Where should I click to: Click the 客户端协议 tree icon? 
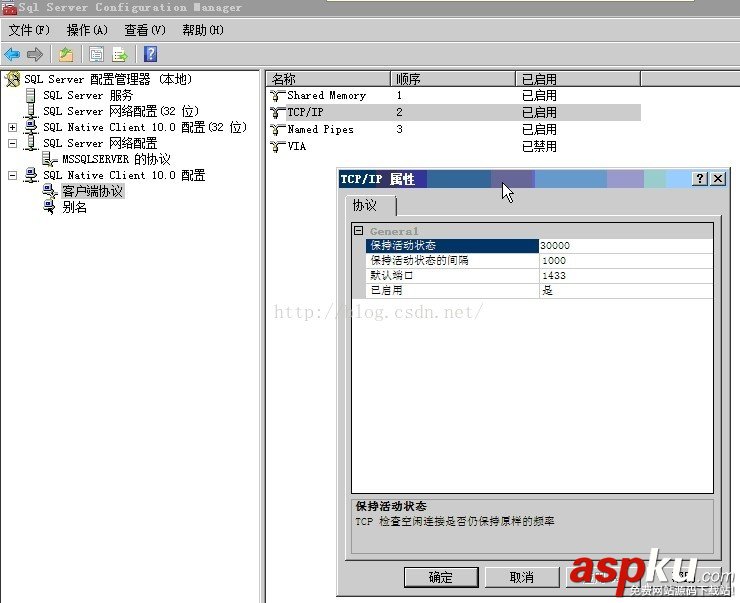(x=50, y=191)
